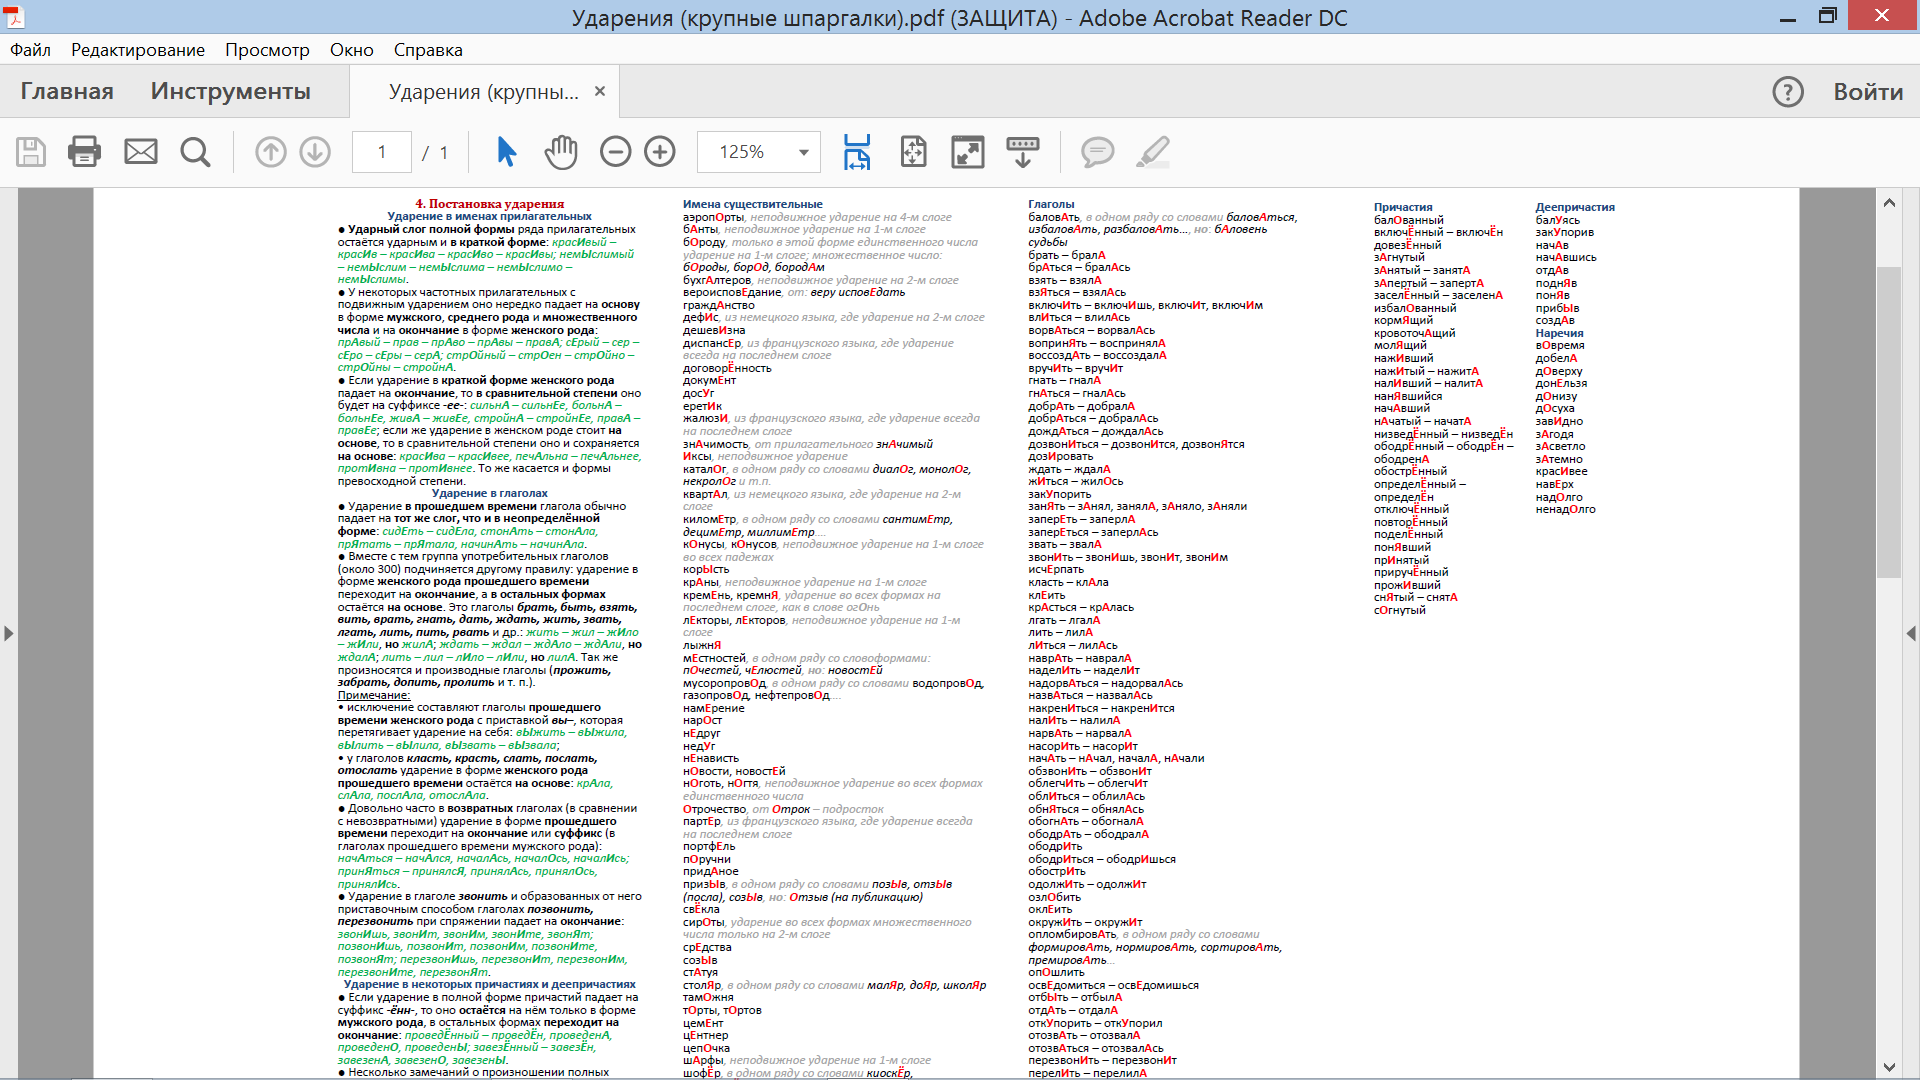Click the word 'договорЁнность'
The width and height of the screenshot is (1920, 1080).
pos(727,368)
